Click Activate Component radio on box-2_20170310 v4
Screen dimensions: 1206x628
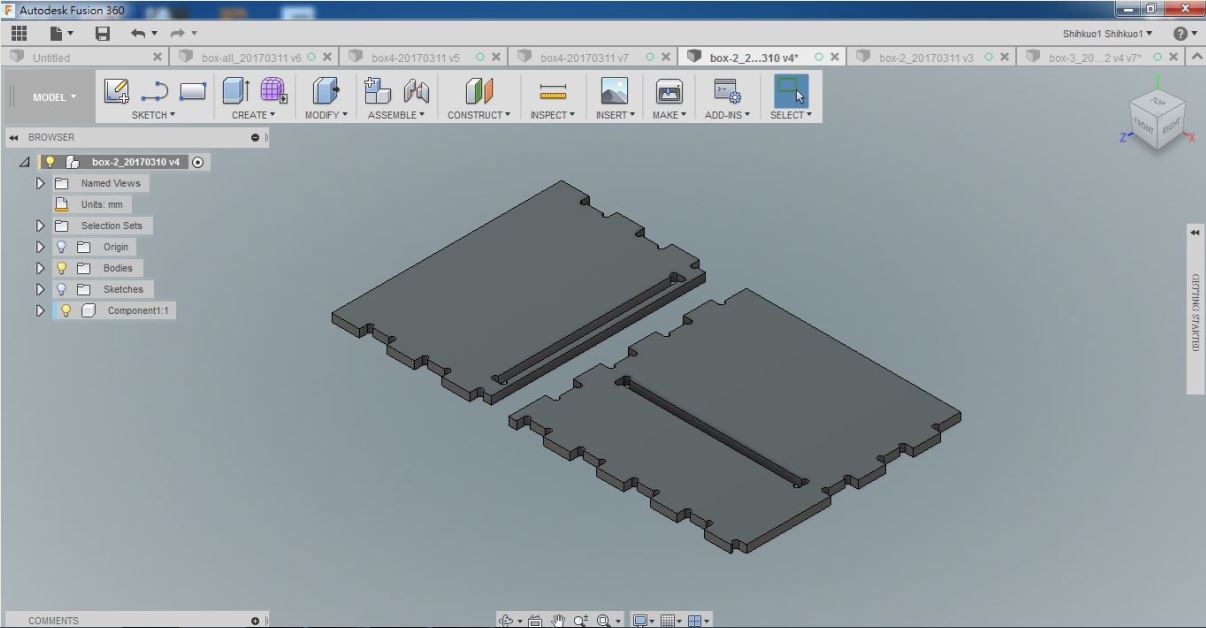tap(197, 161)
